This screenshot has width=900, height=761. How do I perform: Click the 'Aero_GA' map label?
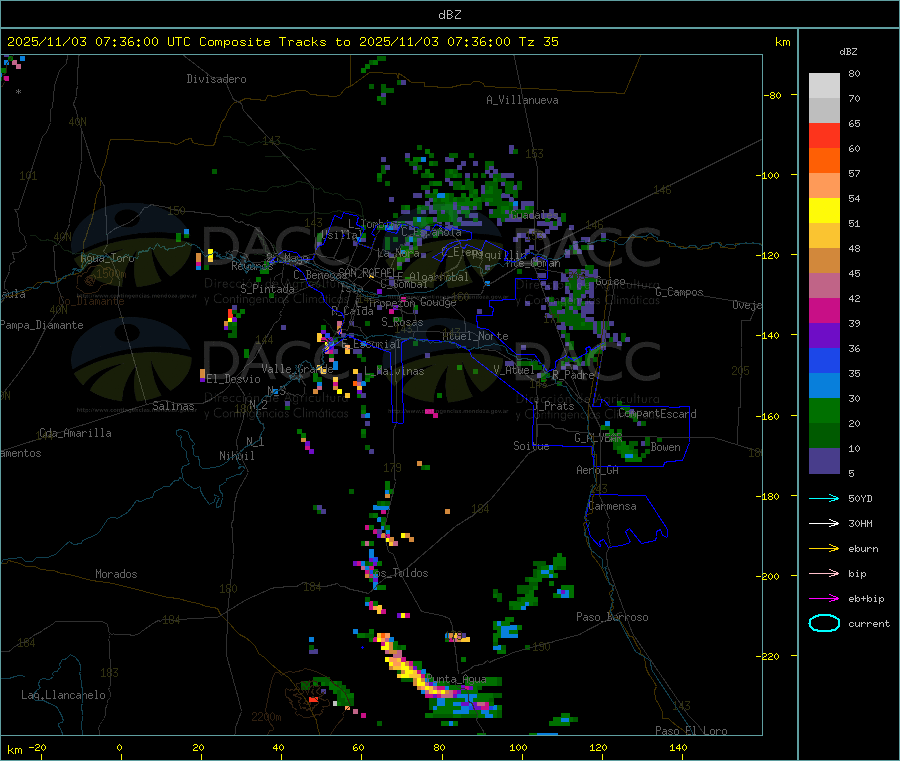[x=597, y=470]
